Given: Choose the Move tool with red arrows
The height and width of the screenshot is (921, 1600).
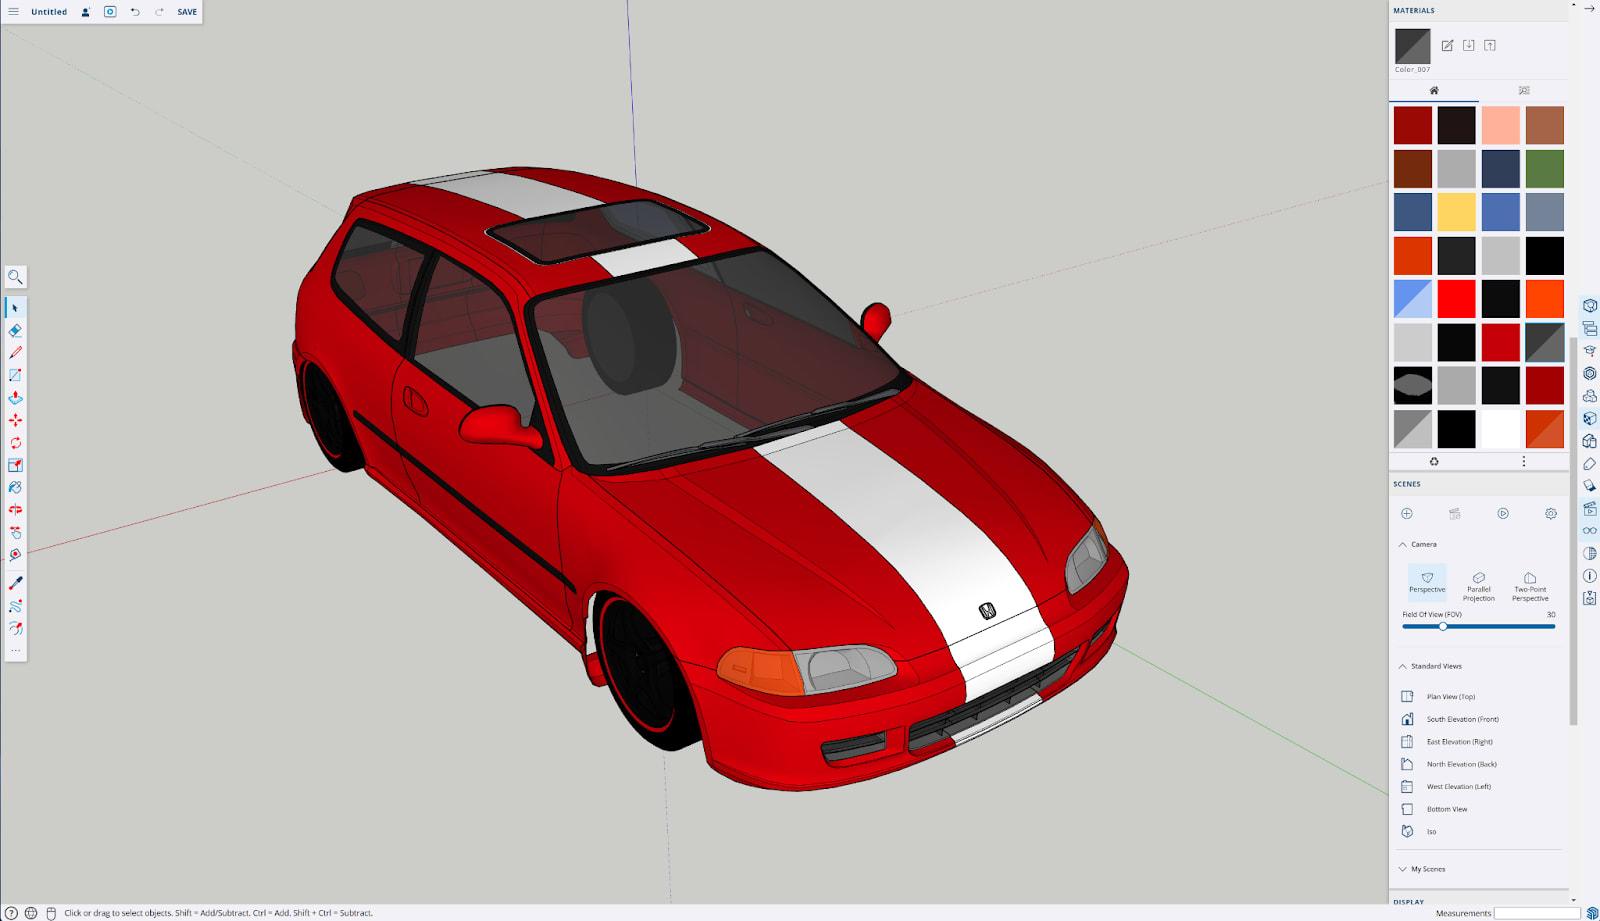Looking at the screenshot, I should [x=15, y=420].
